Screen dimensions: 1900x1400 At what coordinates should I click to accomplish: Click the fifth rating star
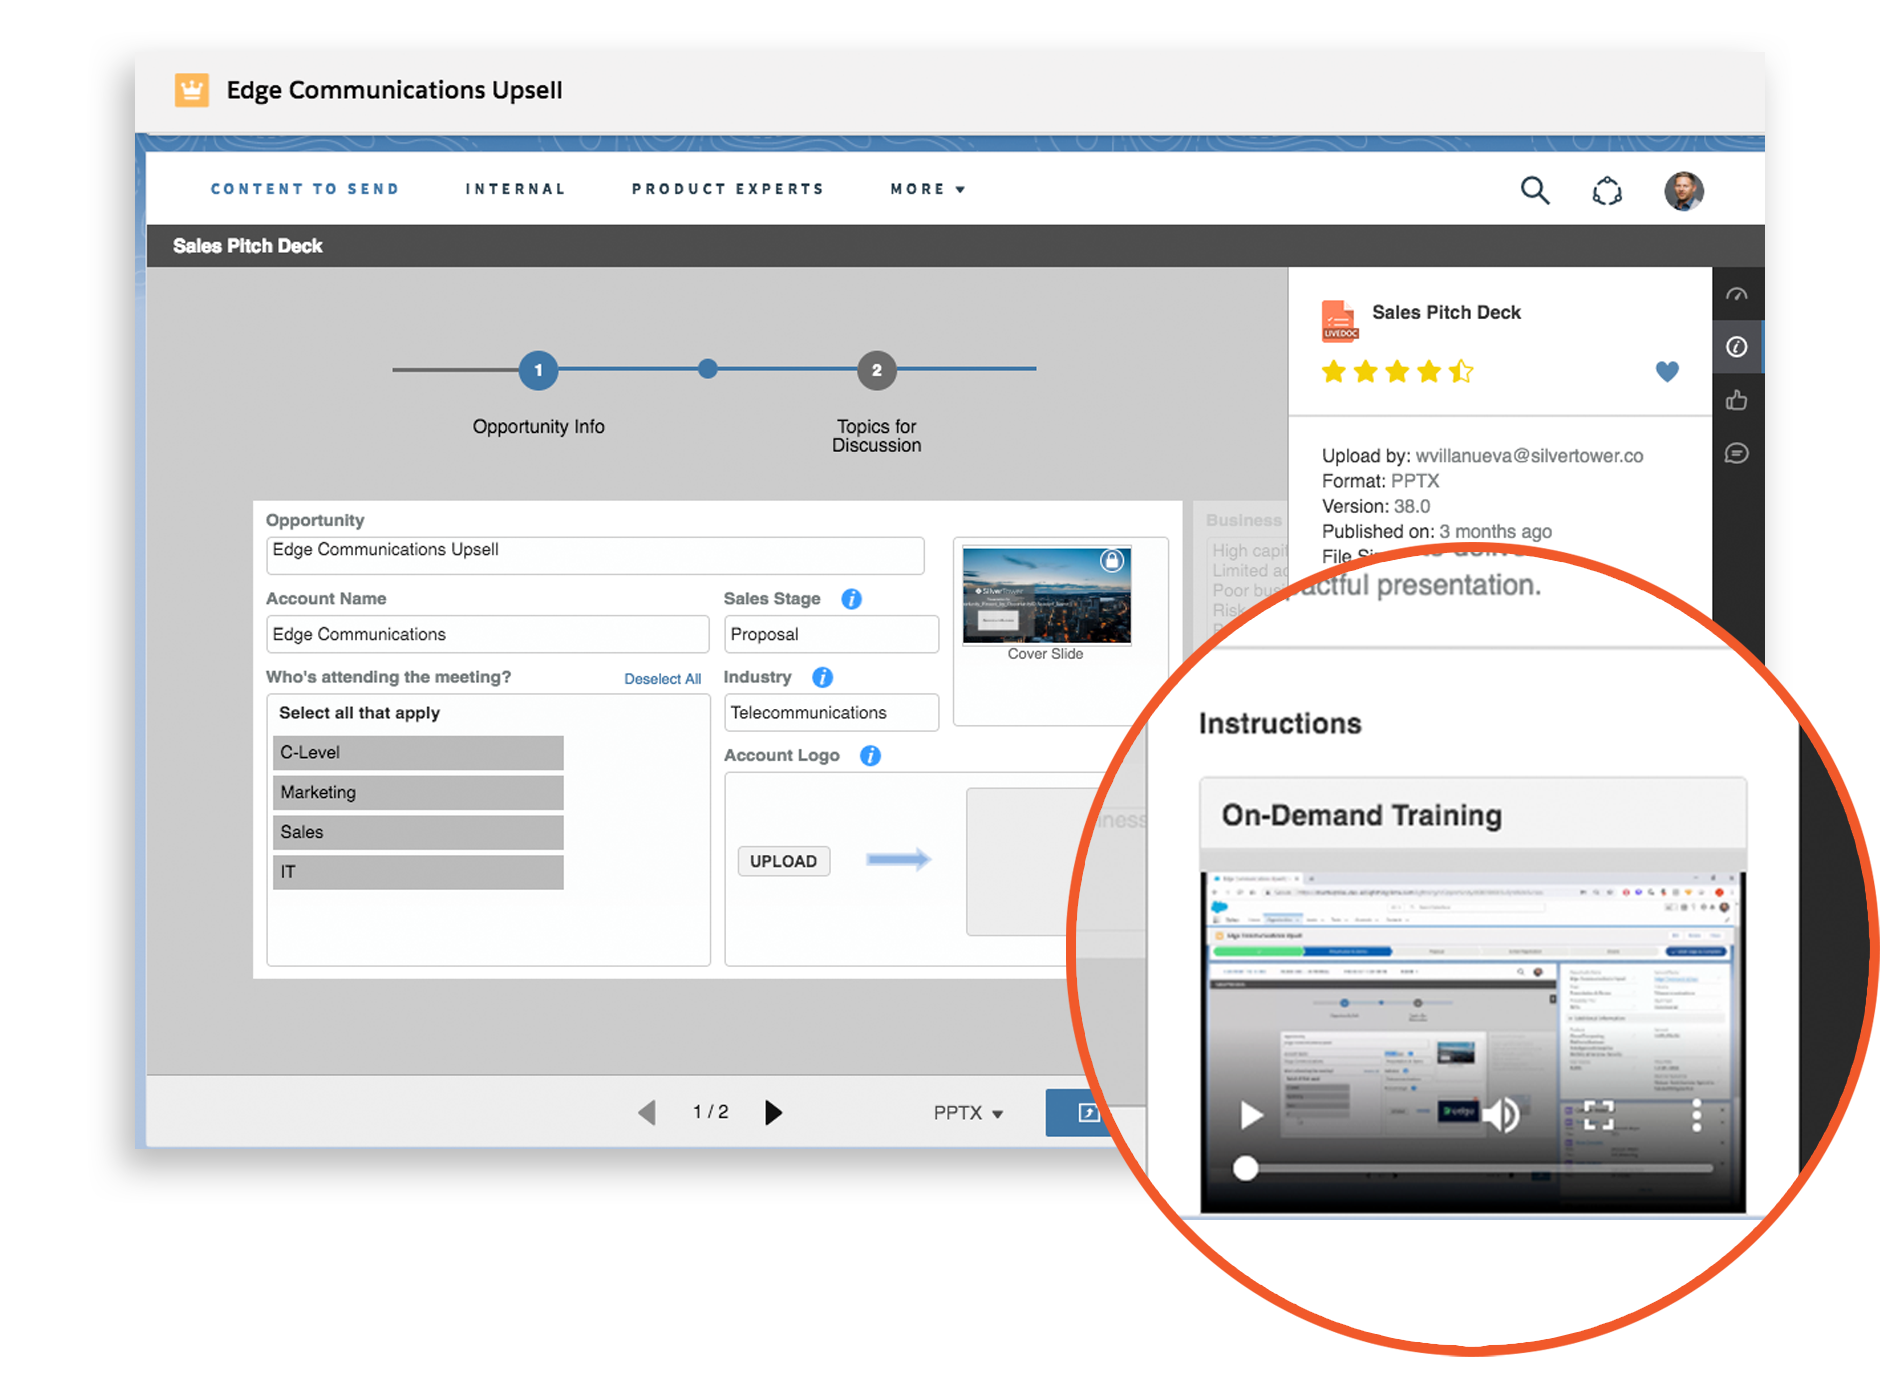[x=1461, y=372]
